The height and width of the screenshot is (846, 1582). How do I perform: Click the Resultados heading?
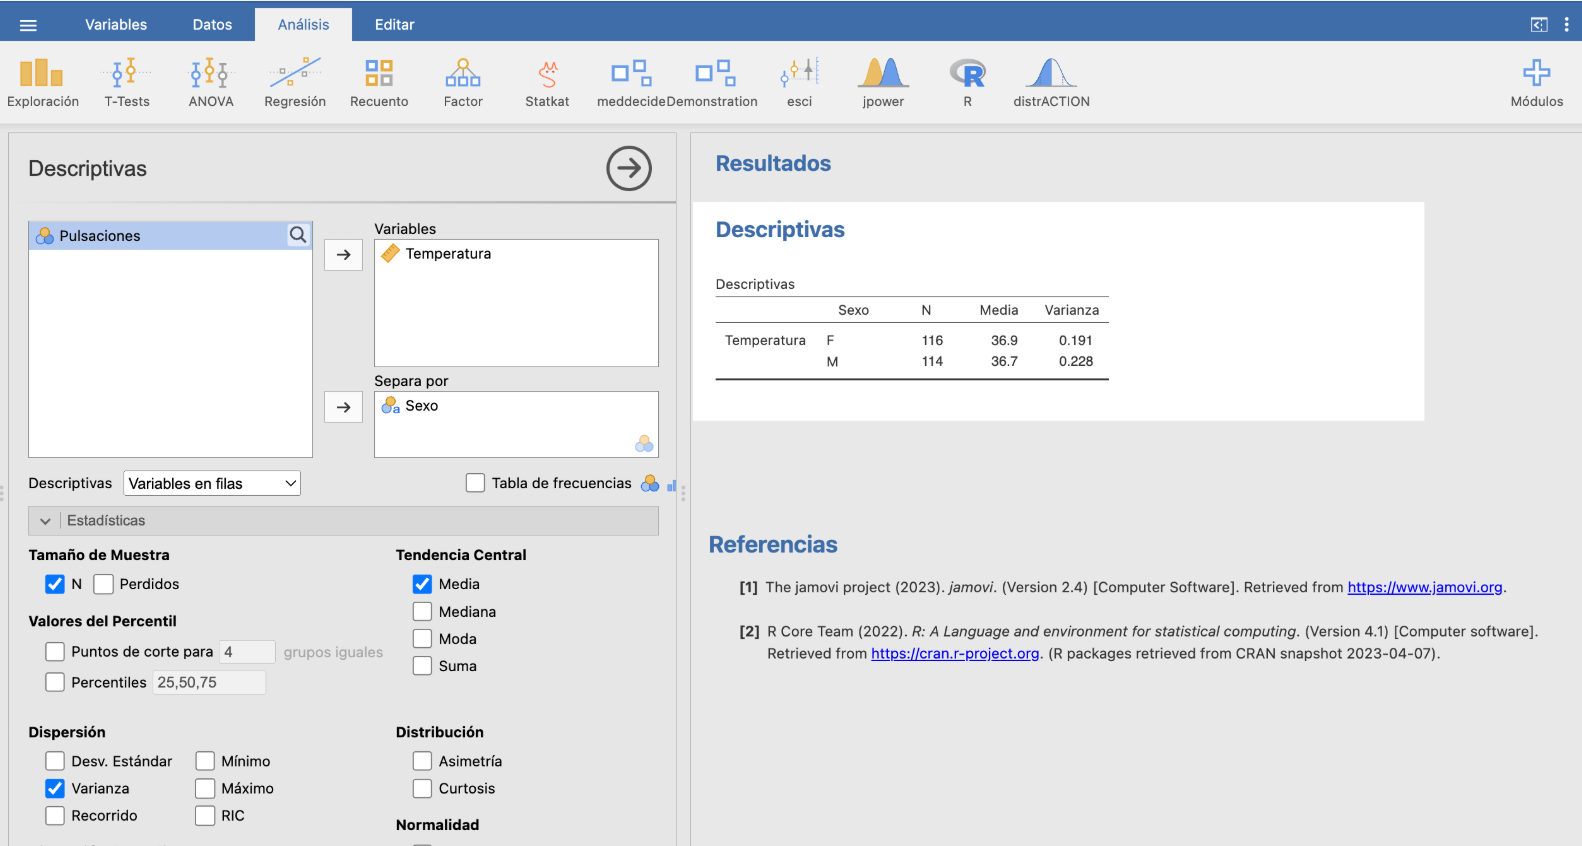point(773,164)
